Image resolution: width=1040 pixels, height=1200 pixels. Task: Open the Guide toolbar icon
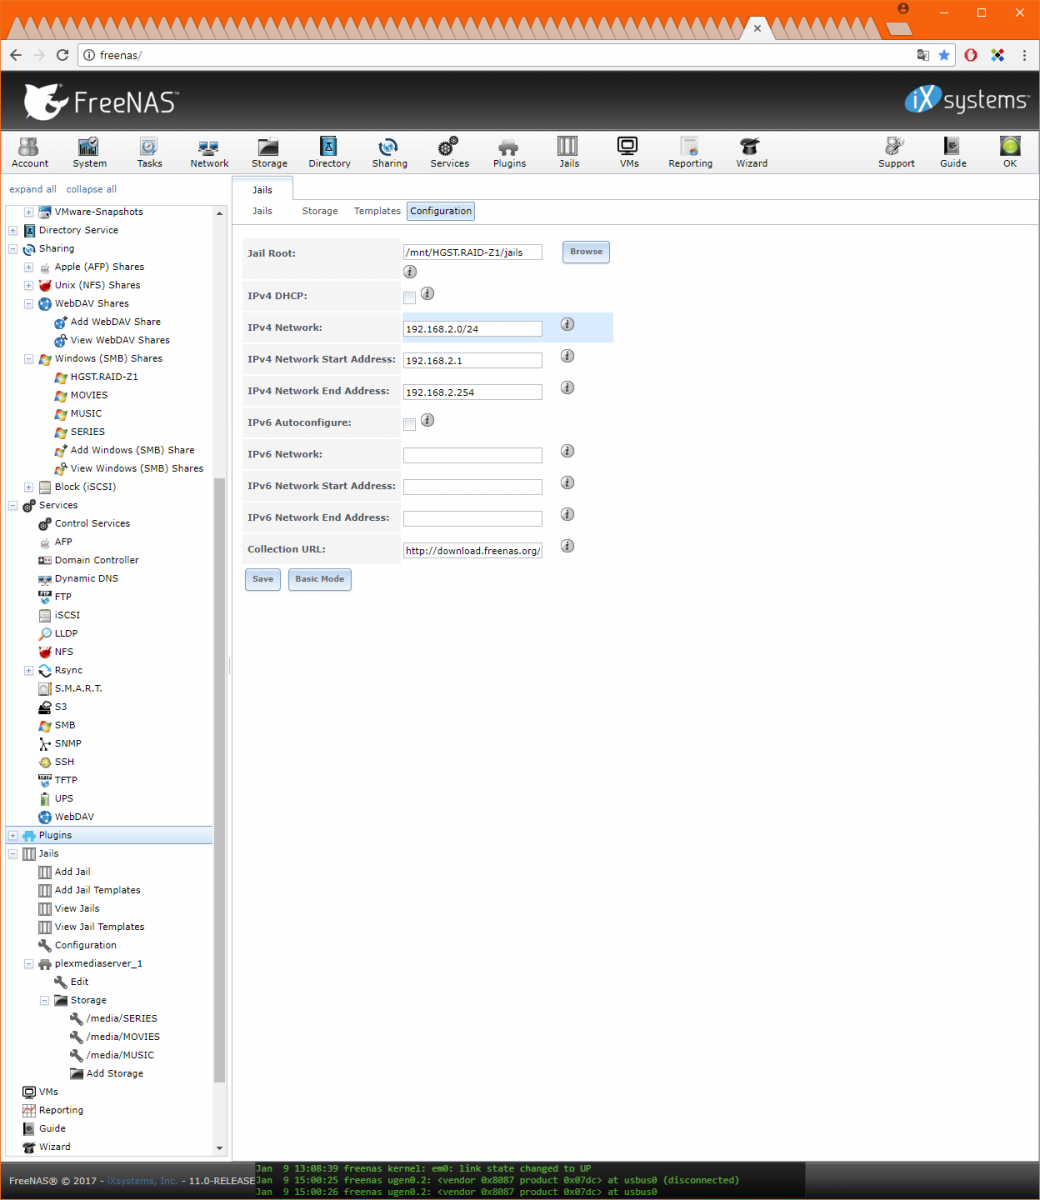(953, 152)
